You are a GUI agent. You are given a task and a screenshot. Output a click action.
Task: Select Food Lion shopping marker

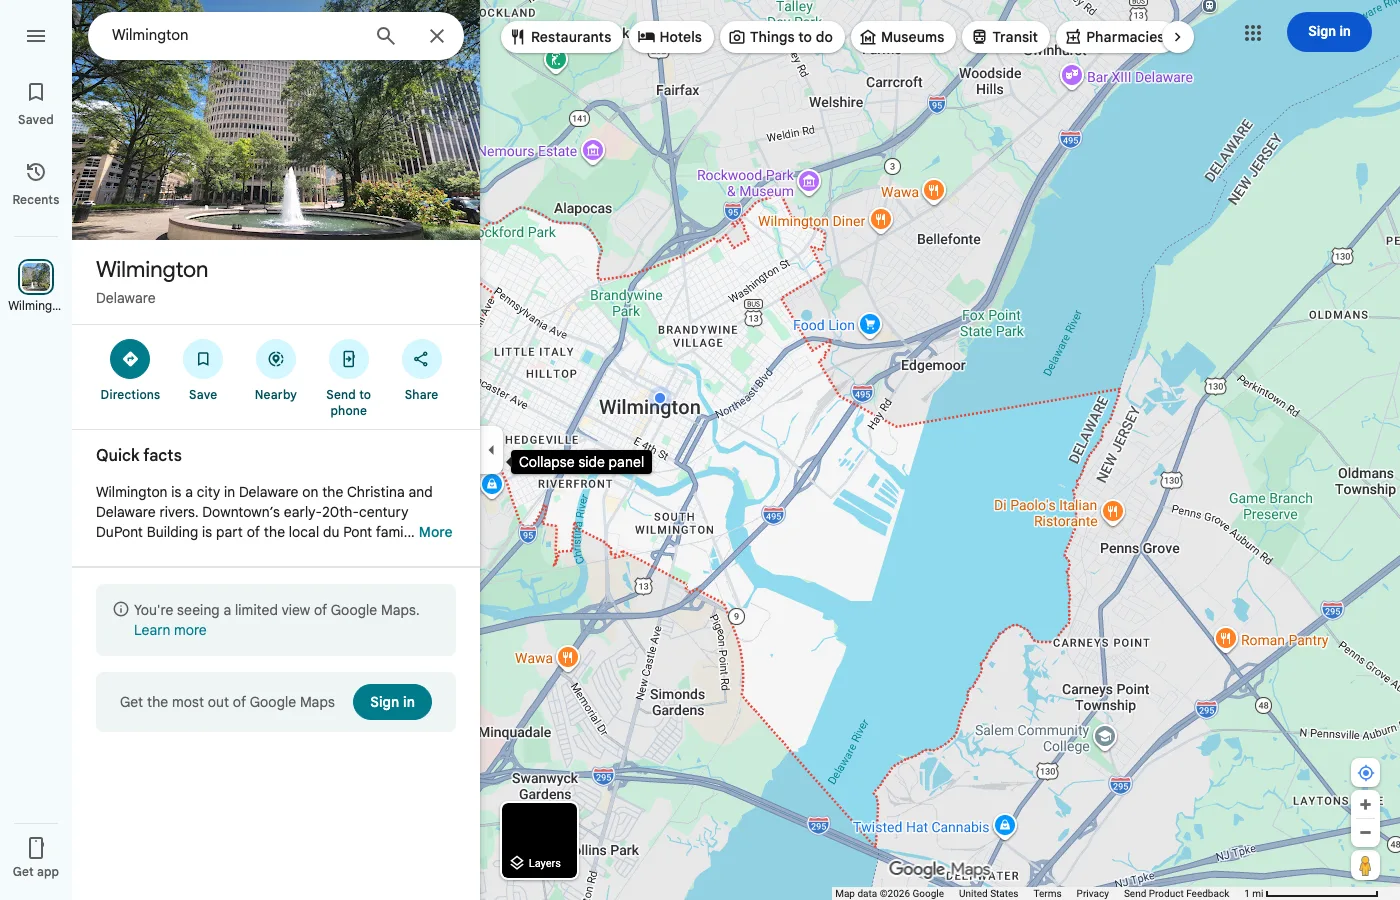pyautogui.click(x=869, y=324)
